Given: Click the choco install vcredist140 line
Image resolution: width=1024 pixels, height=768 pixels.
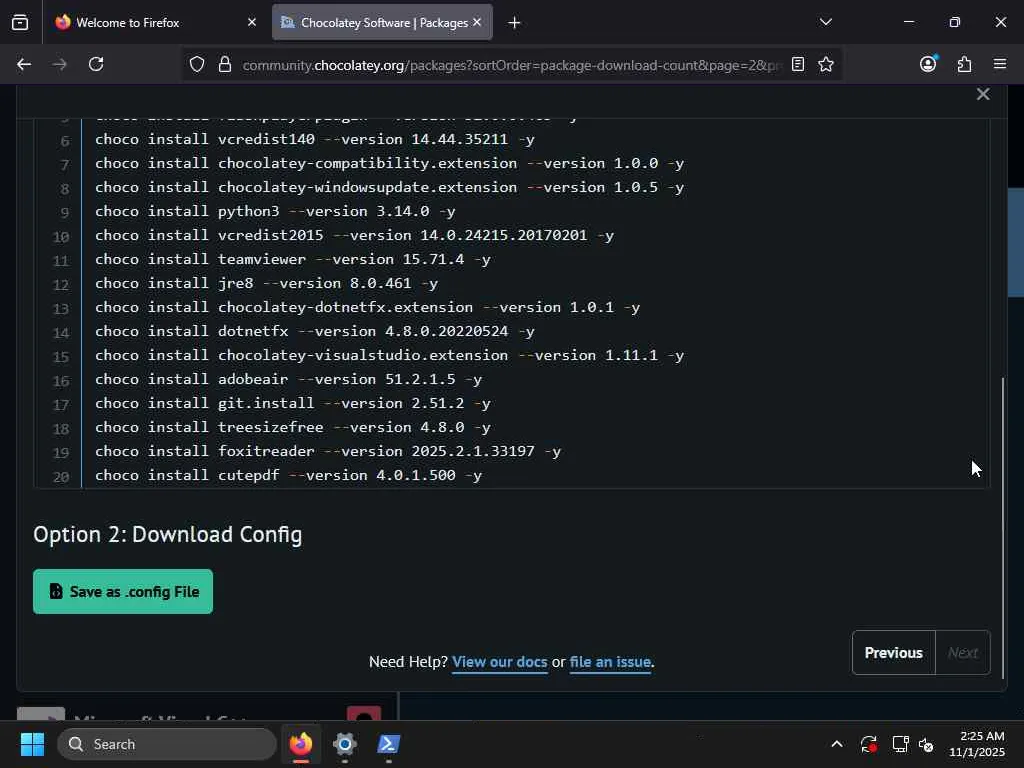Looking at the screenshot, I should point(315,139).
